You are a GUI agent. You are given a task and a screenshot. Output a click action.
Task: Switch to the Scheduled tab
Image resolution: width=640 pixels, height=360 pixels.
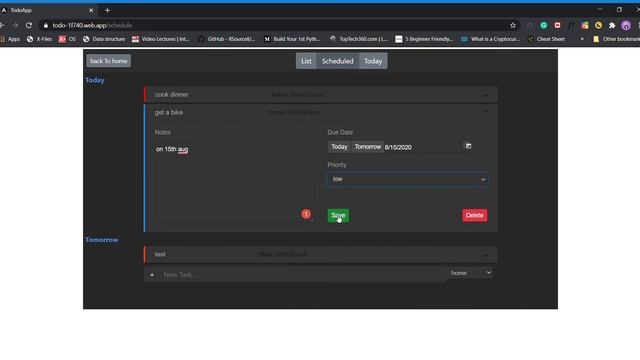pyautogui.click(x=338, y=61)
